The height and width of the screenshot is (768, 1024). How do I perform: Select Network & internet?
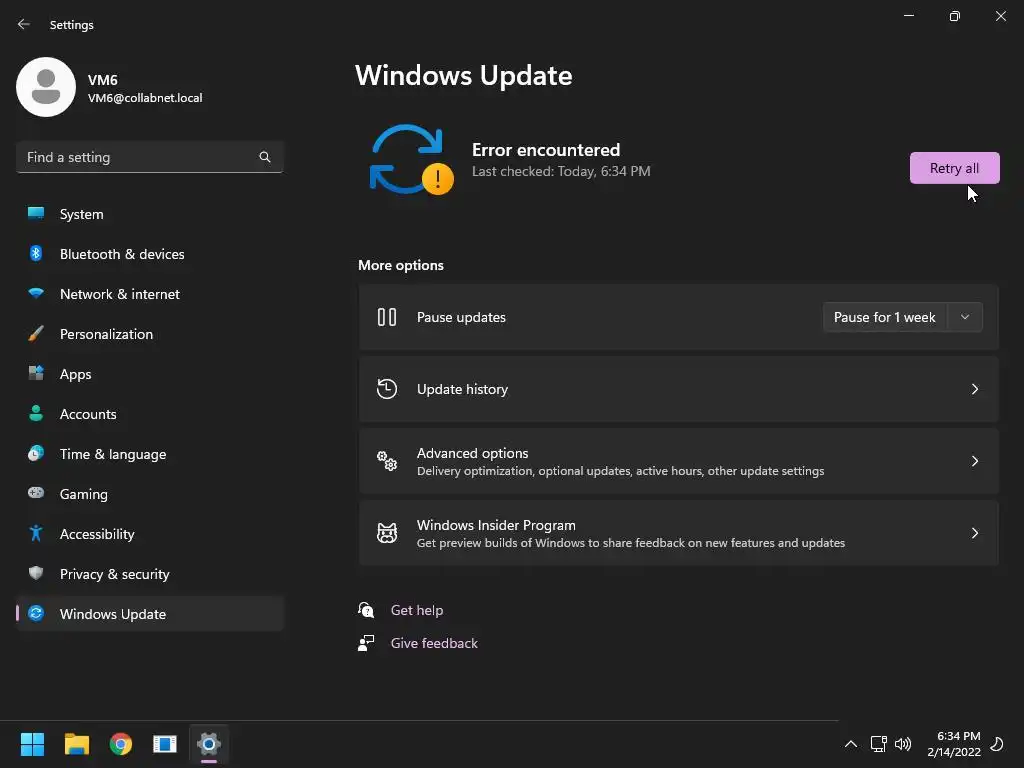150,294
